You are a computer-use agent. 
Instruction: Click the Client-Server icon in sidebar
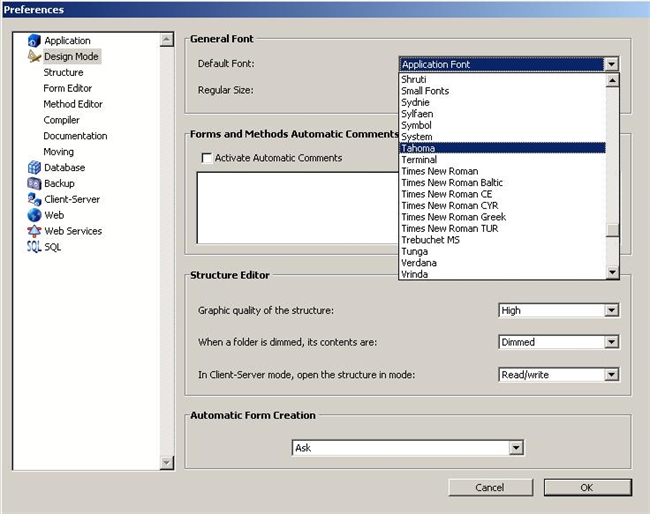34,199
